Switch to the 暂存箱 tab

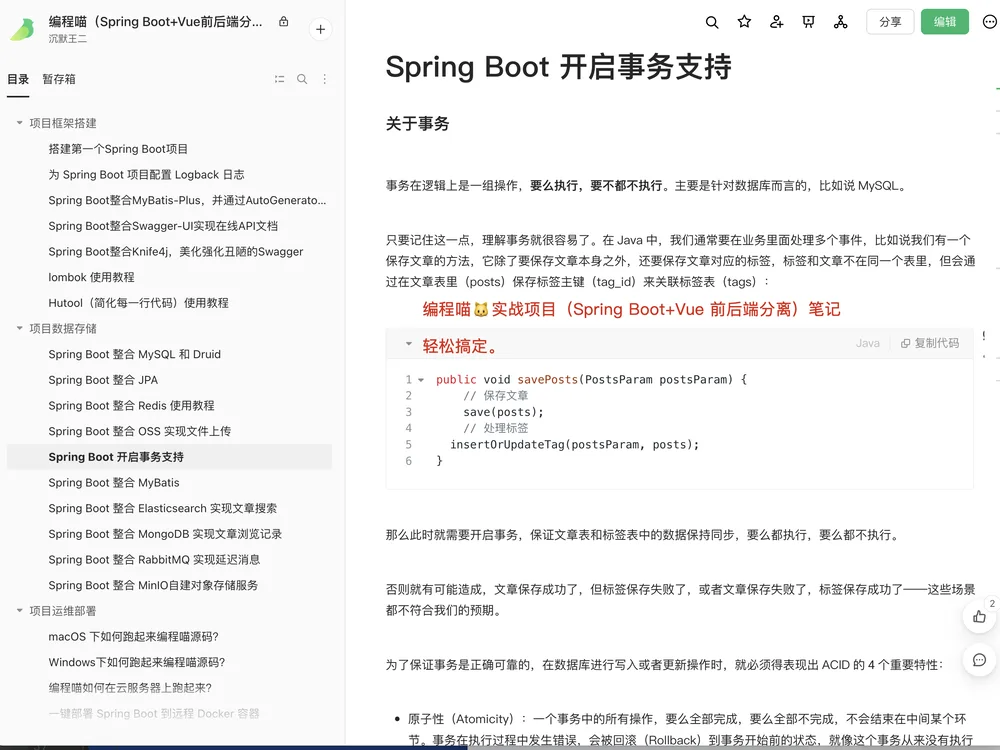(59, 79)
